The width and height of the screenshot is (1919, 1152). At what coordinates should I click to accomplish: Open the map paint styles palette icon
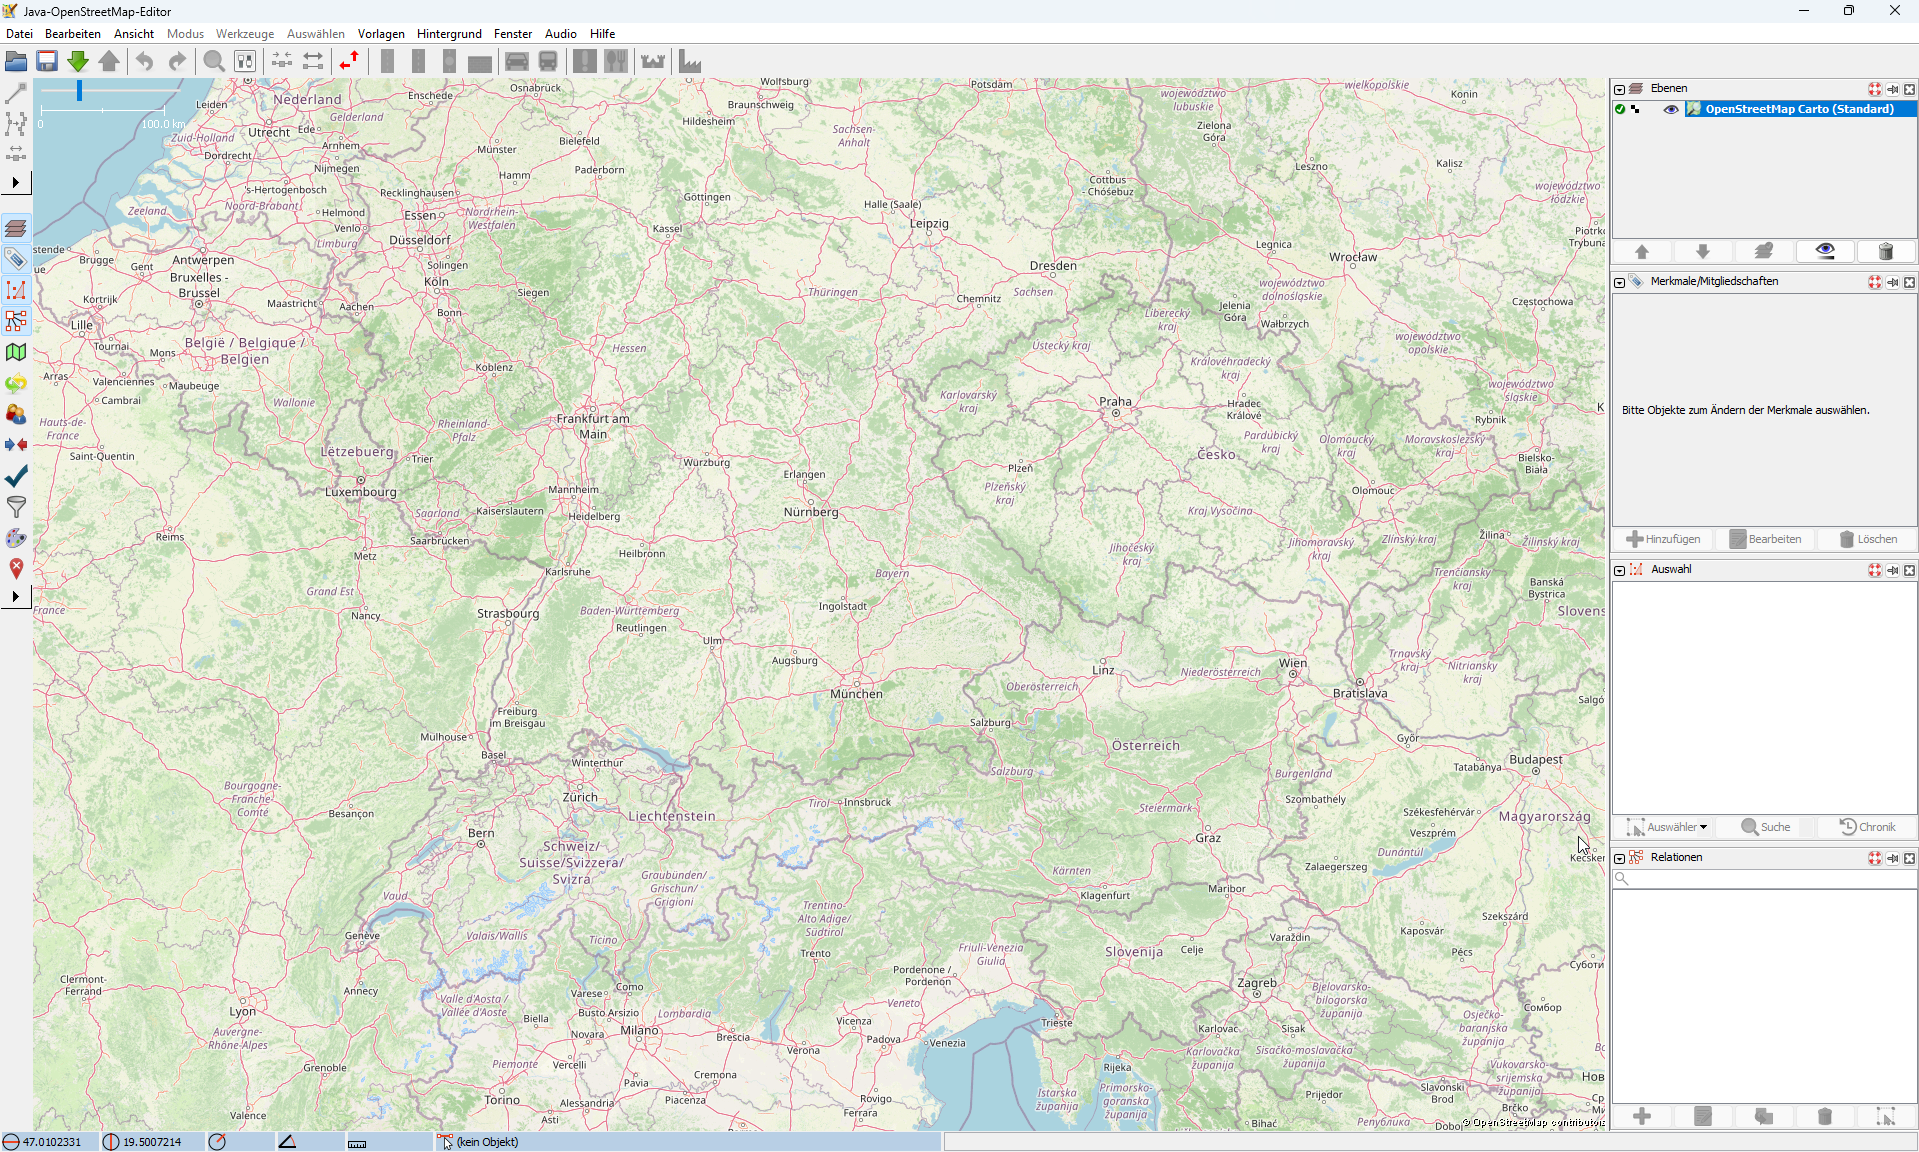16,538
